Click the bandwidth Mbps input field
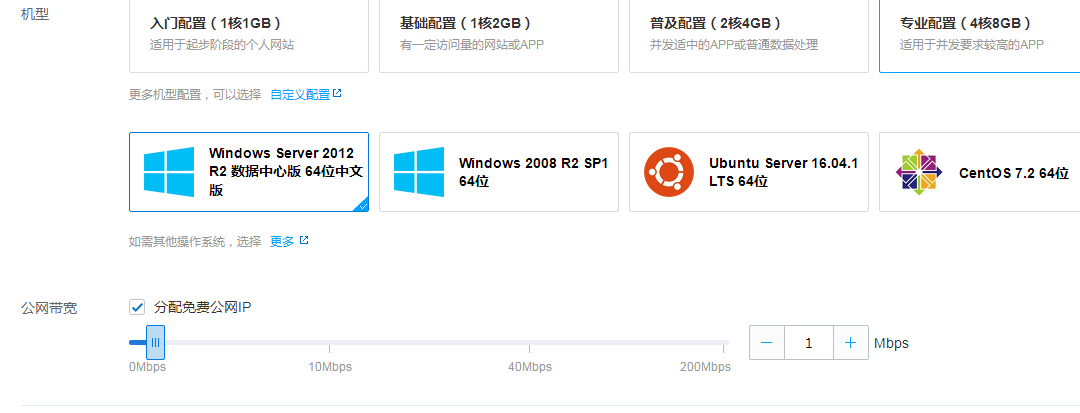The height and width of the screenshot is (413, 1080). pos(808,343)
